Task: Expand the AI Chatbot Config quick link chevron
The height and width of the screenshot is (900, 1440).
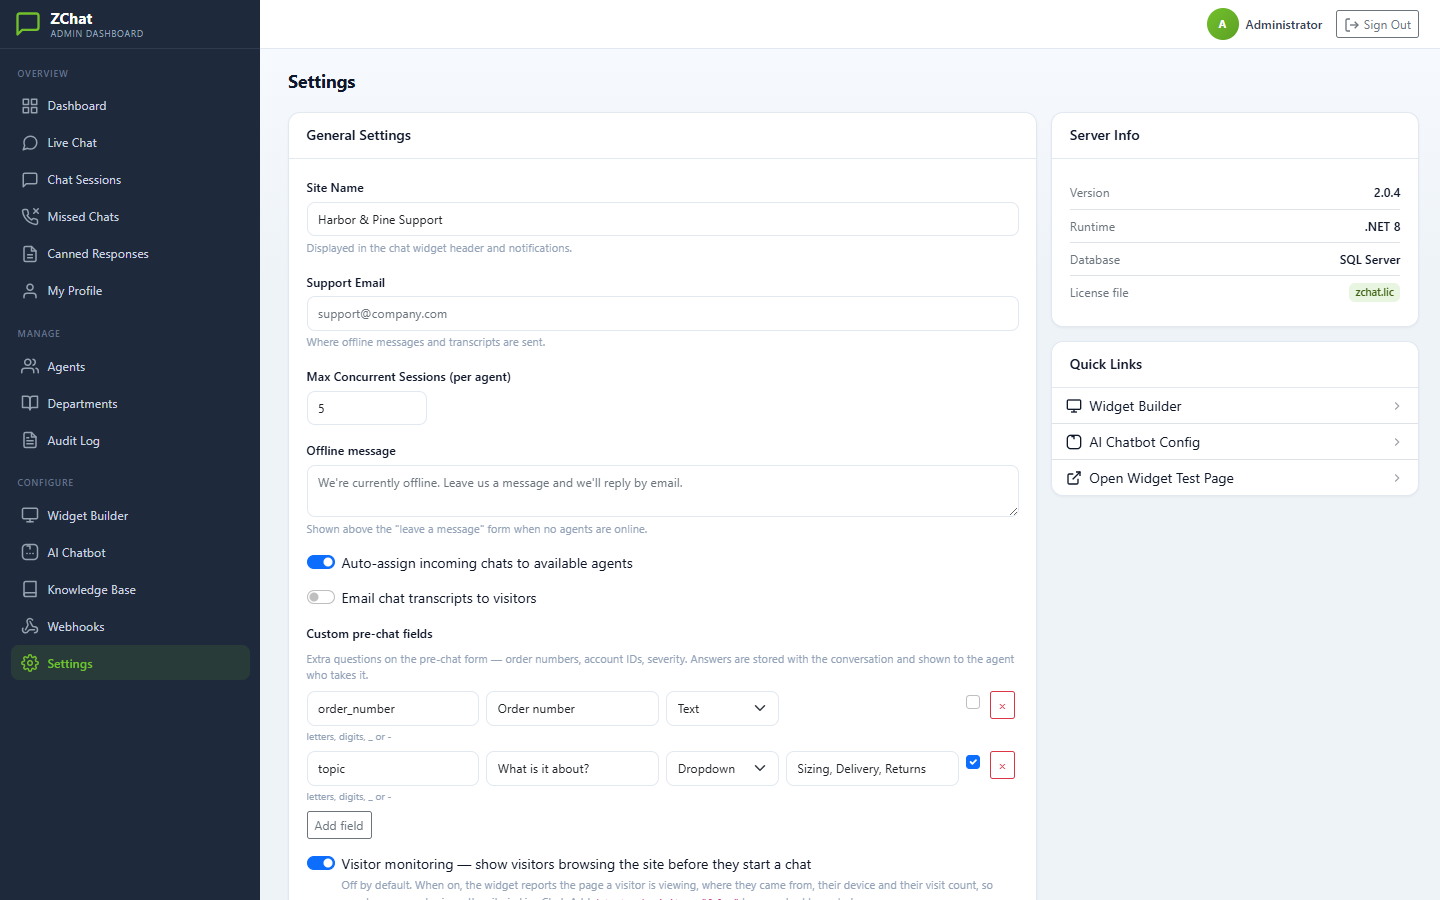Action: [x=1397, y=442]
